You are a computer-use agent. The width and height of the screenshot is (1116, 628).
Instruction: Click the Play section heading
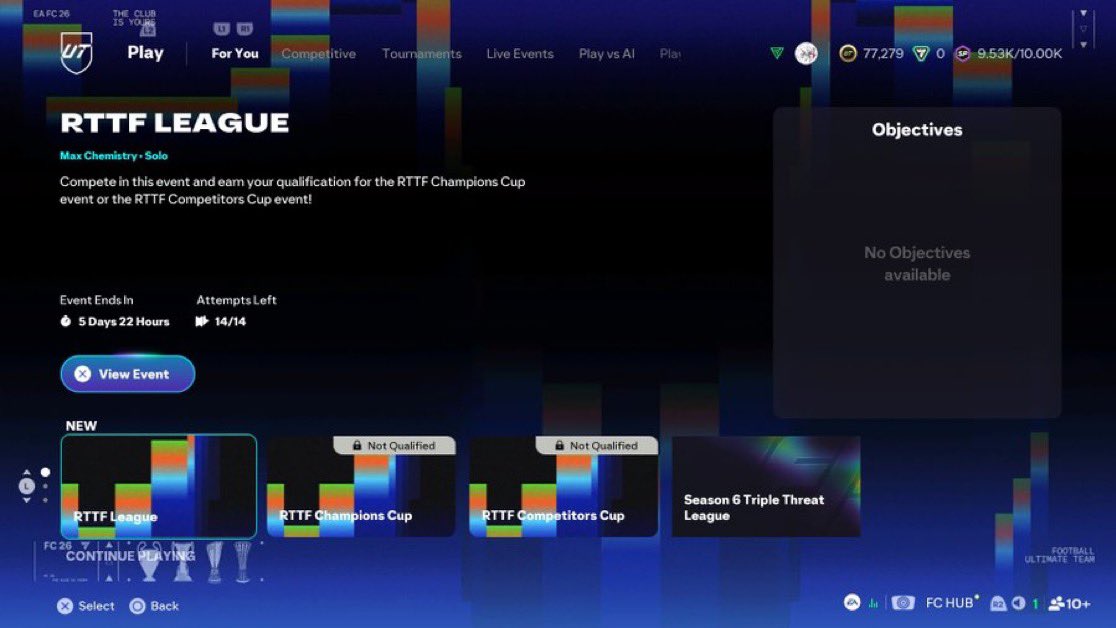point(145,53)
